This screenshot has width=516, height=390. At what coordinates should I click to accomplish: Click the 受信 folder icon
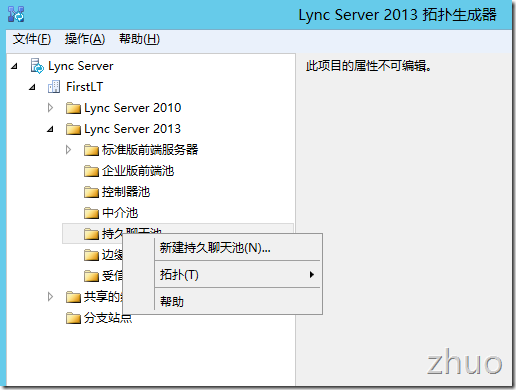point(91,276)
